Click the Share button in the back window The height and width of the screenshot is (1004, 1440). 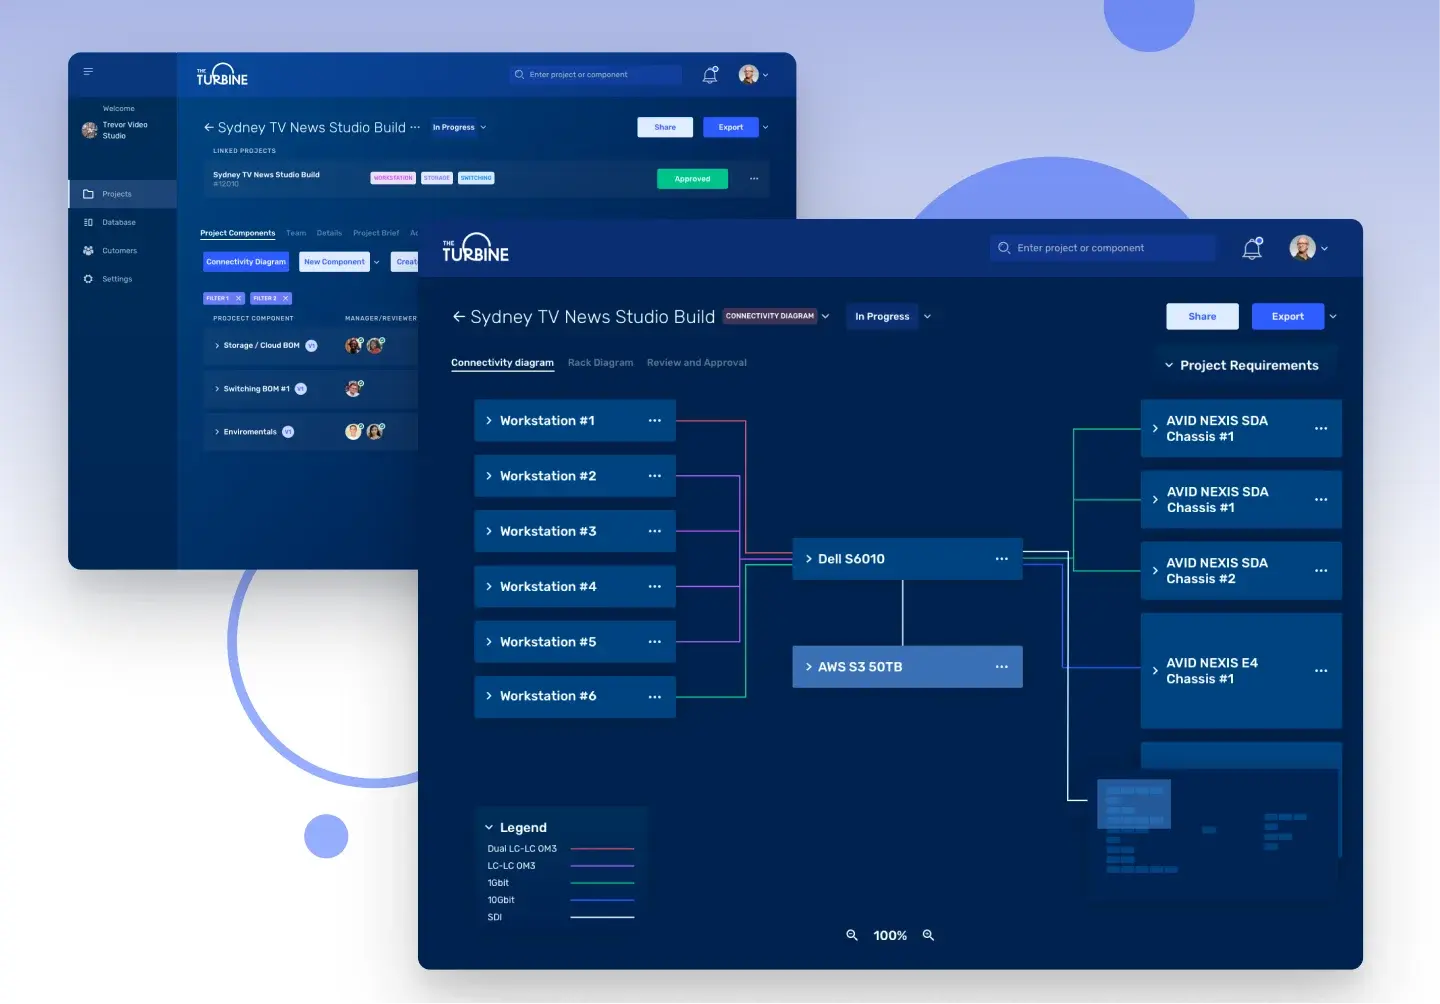(x=665, y=127)
